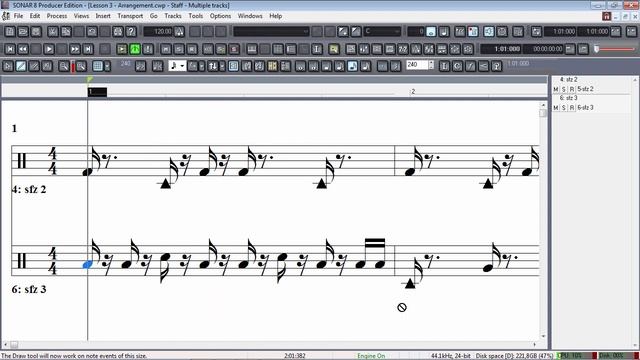Click the horizontal scrollbar of the staff
The height and width of the screenshot is (360, 640).
point(270,344)
